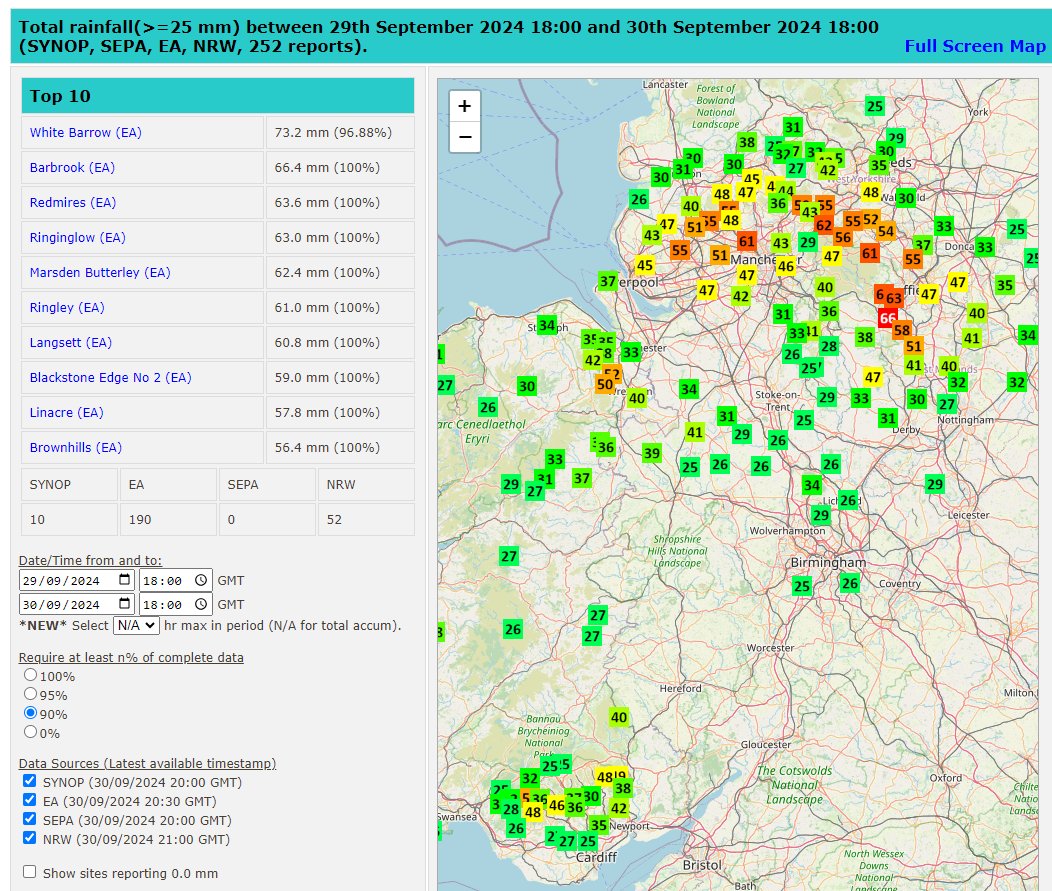Viewport: 1052px width, 891px height.
Task: Click the end date field 30/09/2024
Action: 77,605
